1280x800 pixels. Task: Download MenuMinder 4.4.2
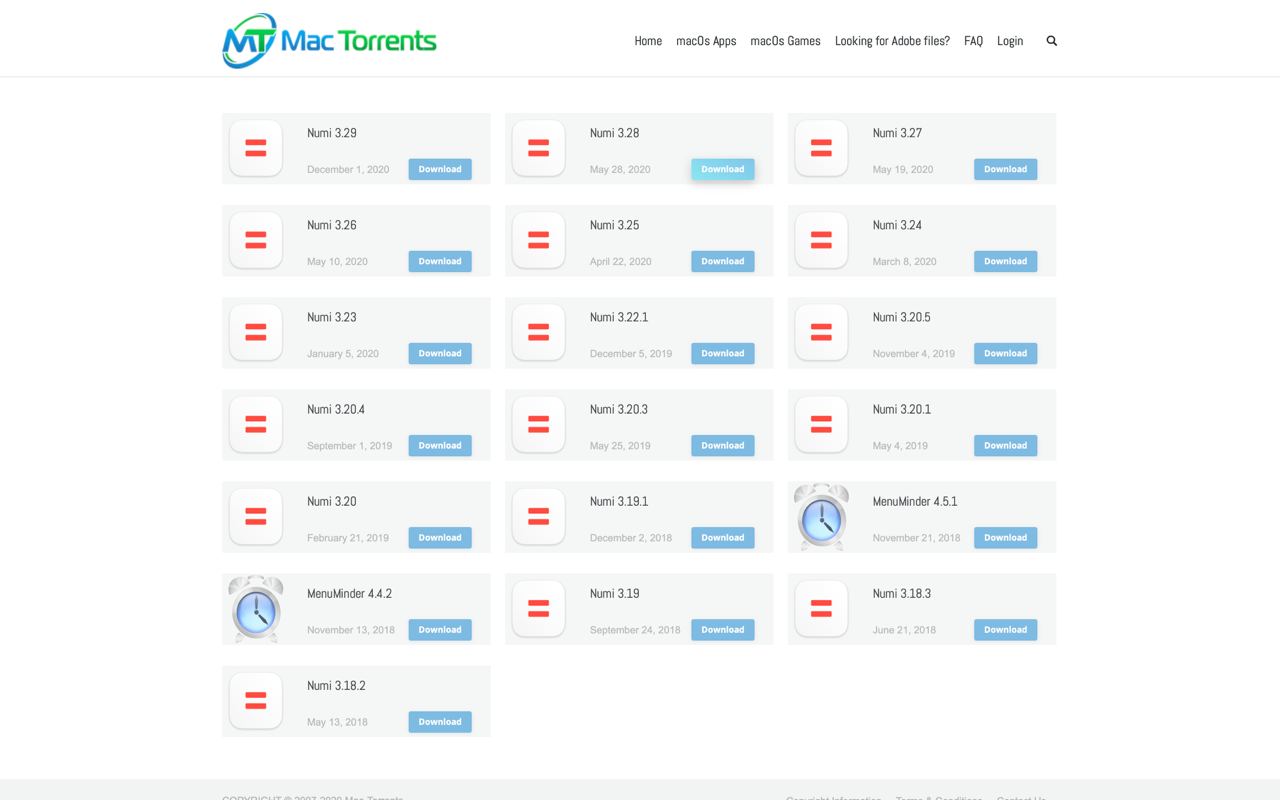tap(440, 629)
